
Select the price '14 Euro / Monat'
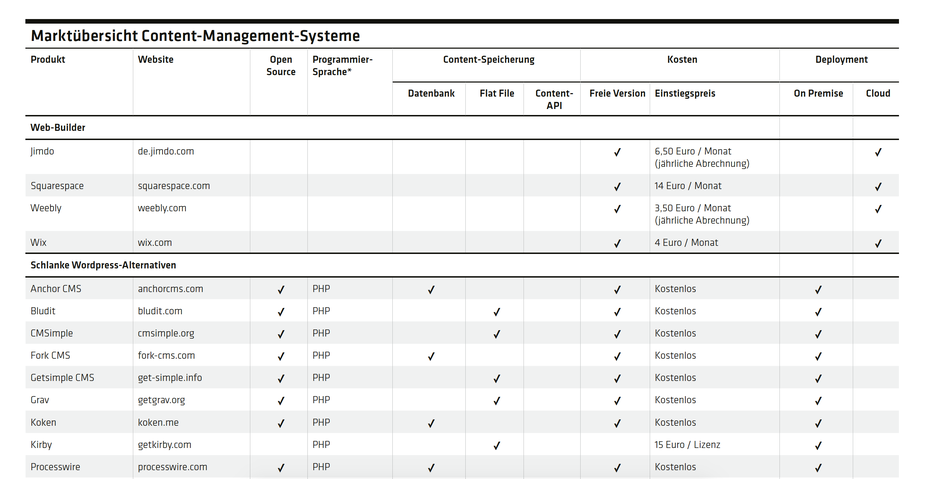[x=688, y=186]
